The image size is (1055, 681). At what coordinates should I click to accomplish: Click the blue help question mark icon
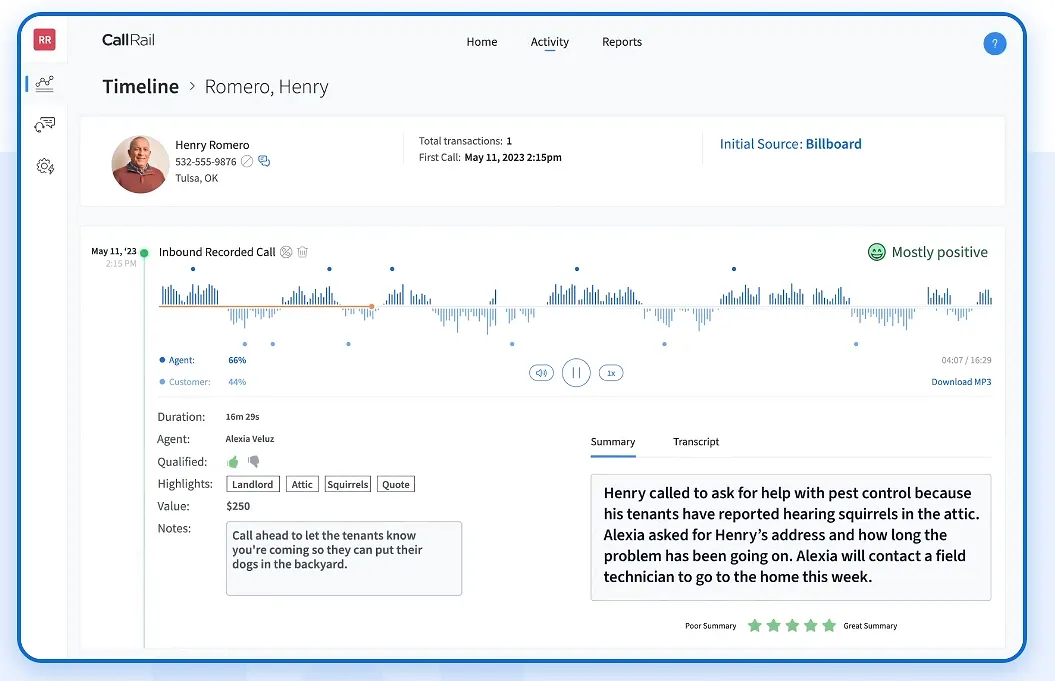(x=994, y=43)
